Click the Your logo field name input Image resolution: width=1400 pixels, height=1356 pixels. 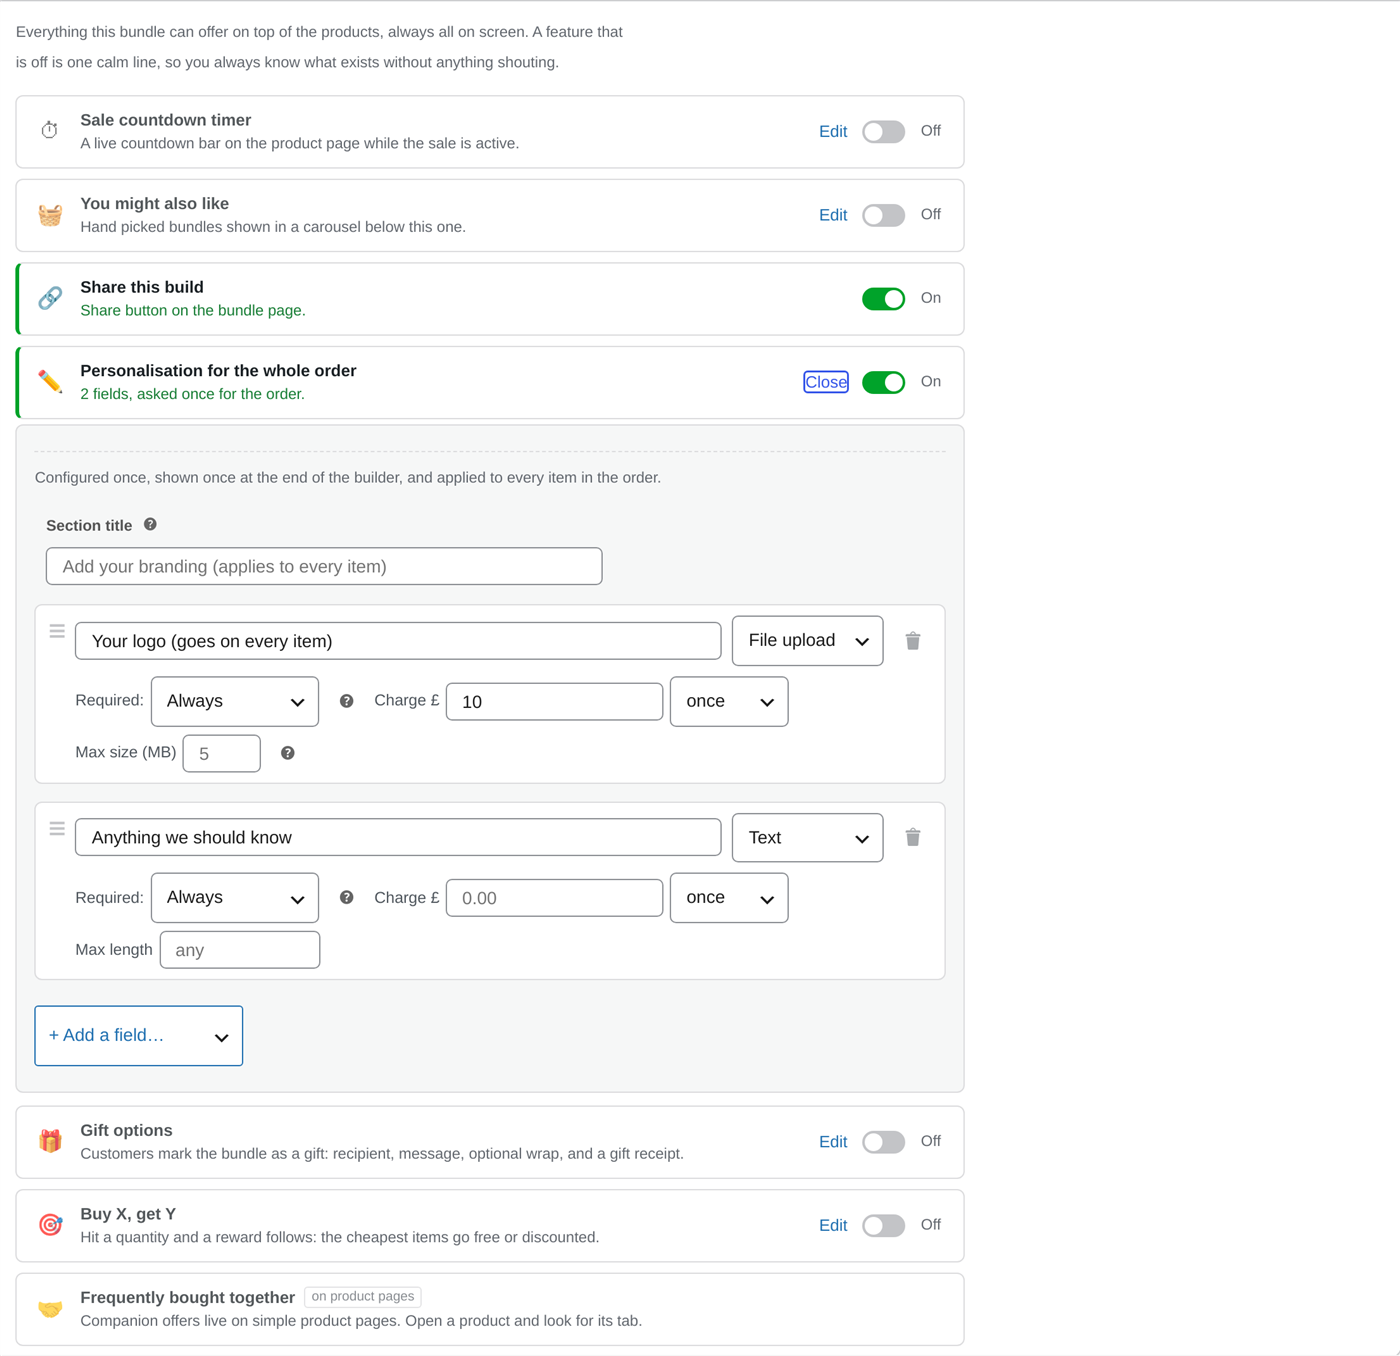(x=398, y=641)
